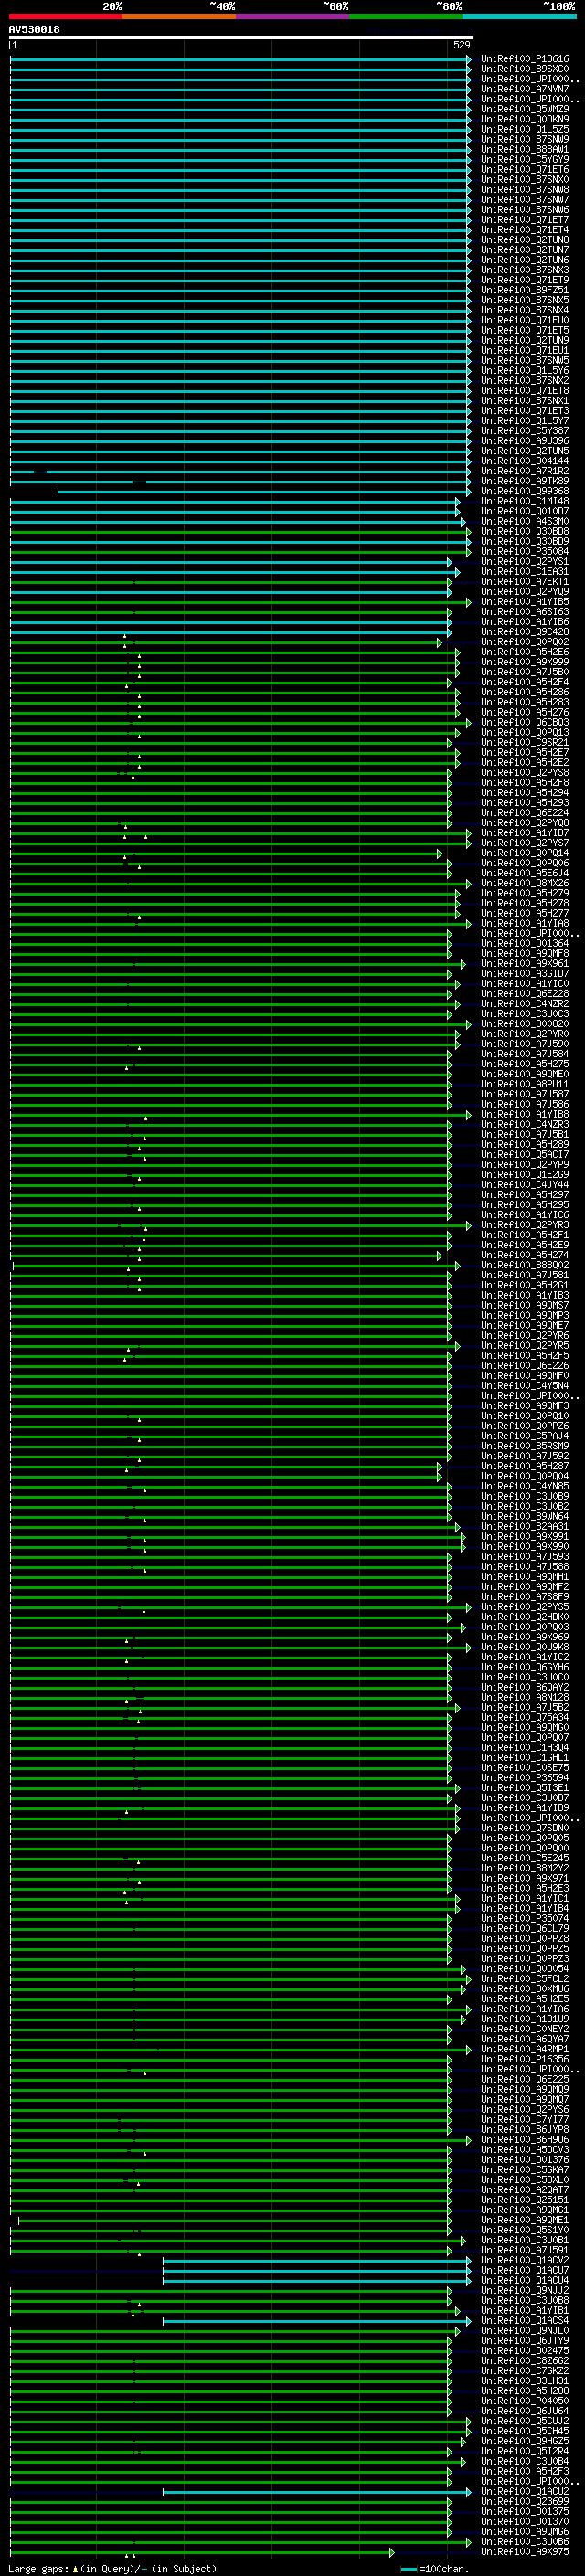The height and width of the screenshot is (2576, 585).
Task: Select hit UniRef100_Q23699
Action: point(524,2501)
